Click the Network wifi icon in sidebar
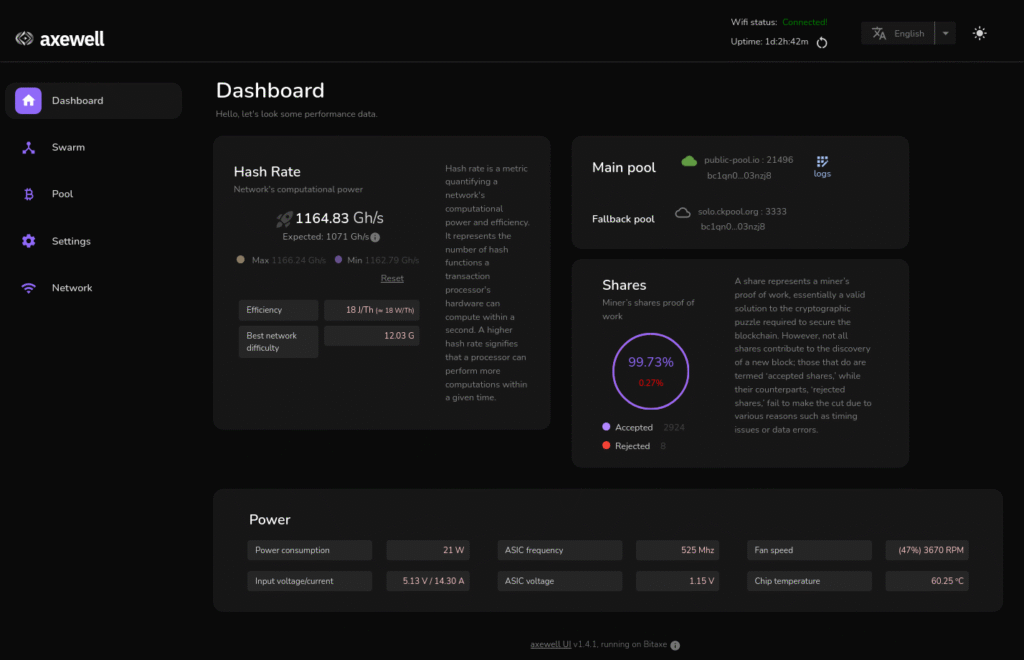 pyautogui.click(x=29, y=288)
